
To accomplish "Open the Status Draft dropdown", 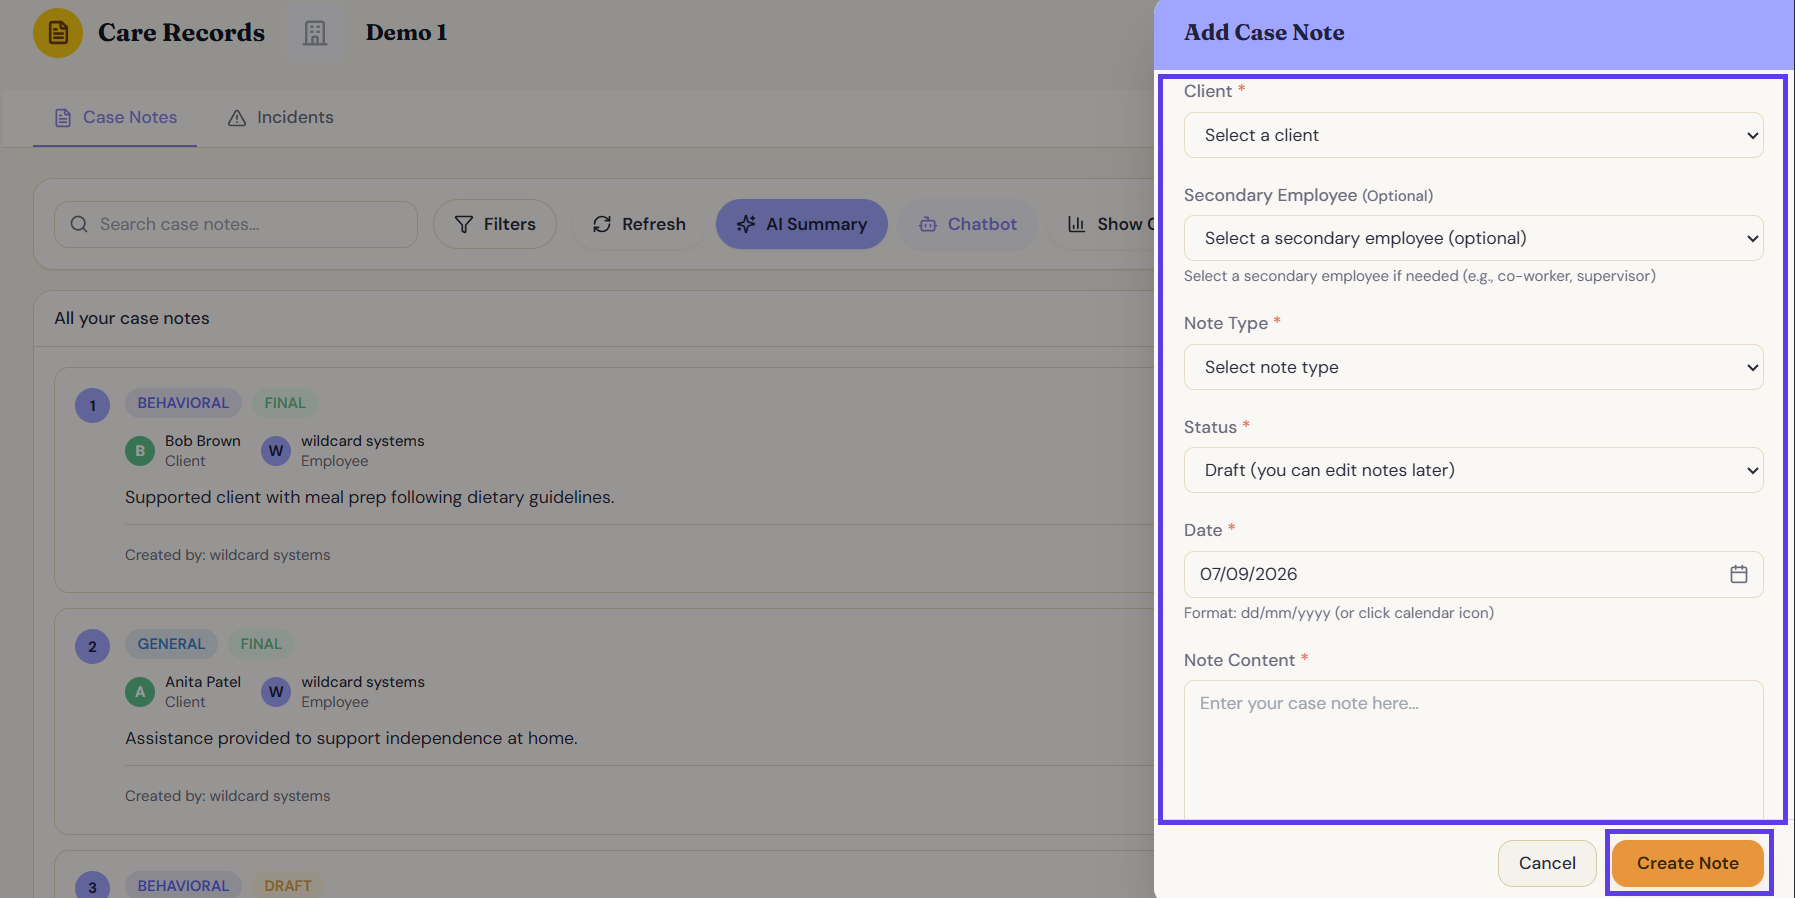I will pyautogui.click(x=1473, y=470).
